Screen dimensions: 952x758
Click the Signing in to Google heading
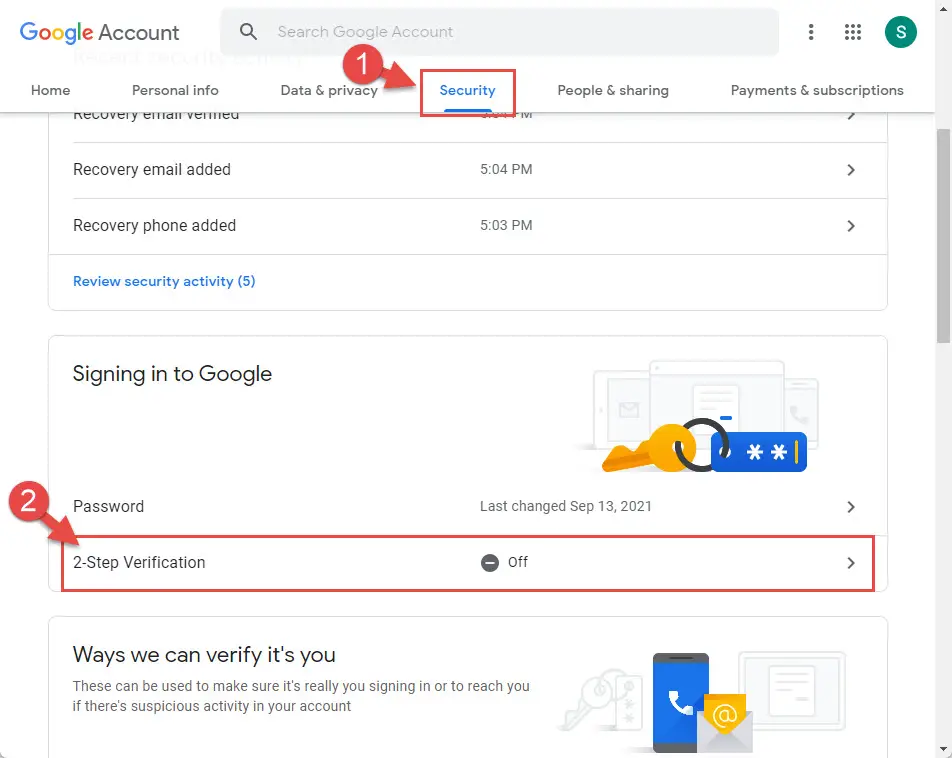172,374
